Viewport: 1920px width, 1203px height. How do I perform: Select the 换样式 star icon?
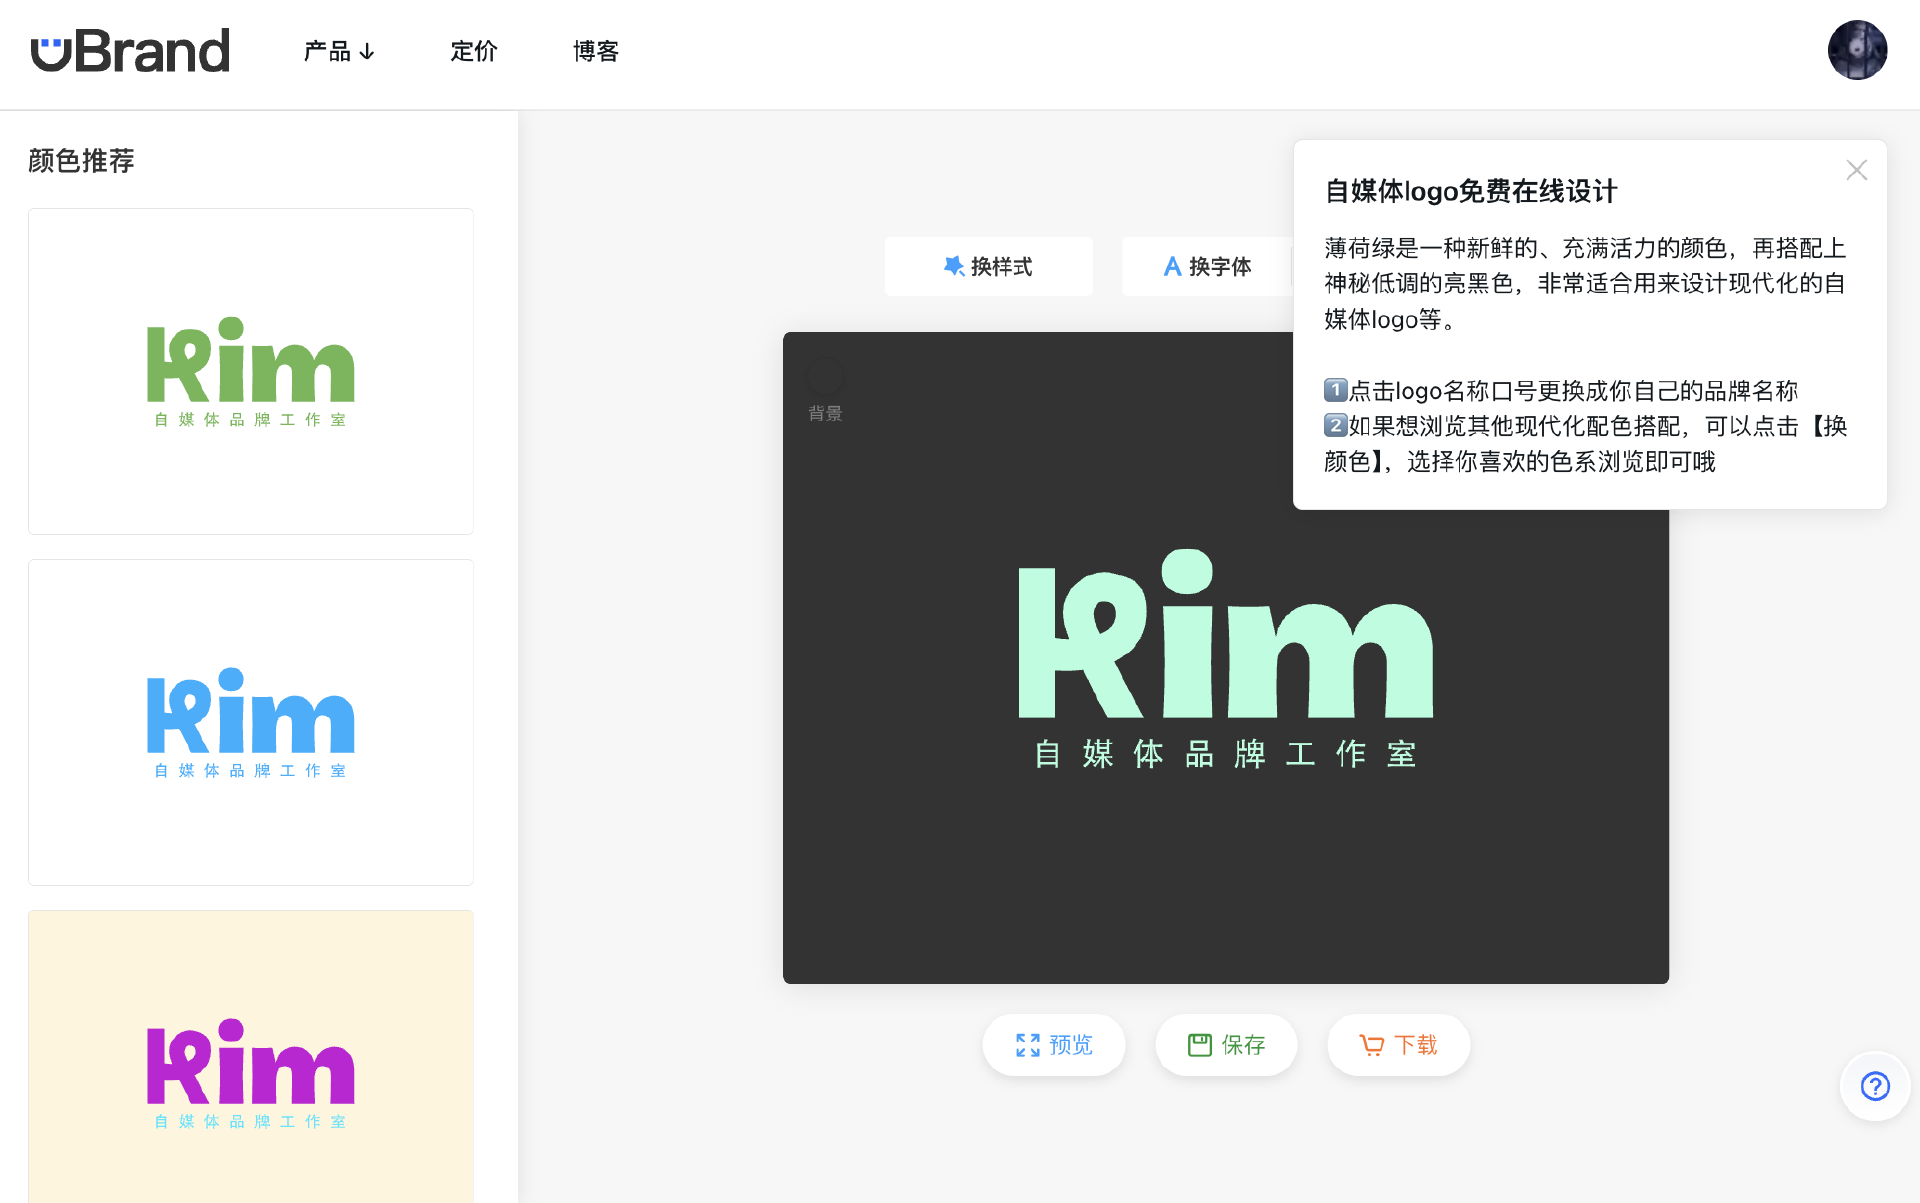click(954, 266)
